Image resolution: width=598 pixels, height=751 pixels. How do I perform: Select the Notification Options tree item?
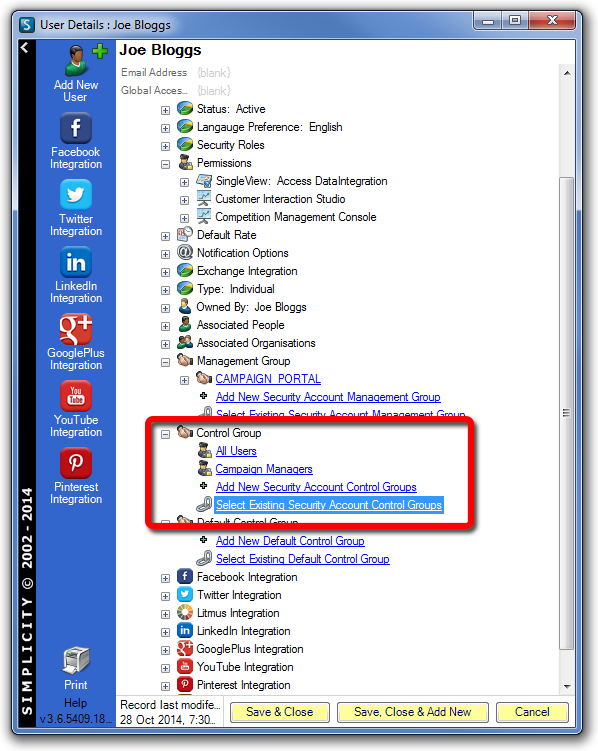(242, 253)
